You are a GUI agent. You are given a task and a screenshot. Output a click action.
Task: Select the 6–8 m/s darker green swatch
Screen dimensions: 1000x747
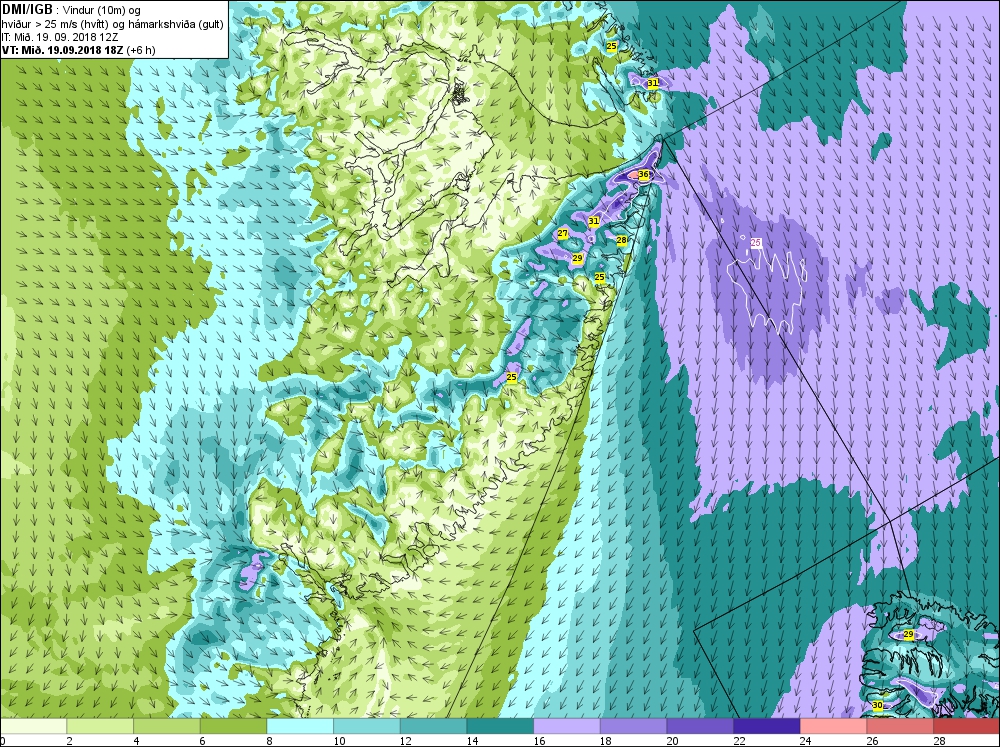point(233,726)
